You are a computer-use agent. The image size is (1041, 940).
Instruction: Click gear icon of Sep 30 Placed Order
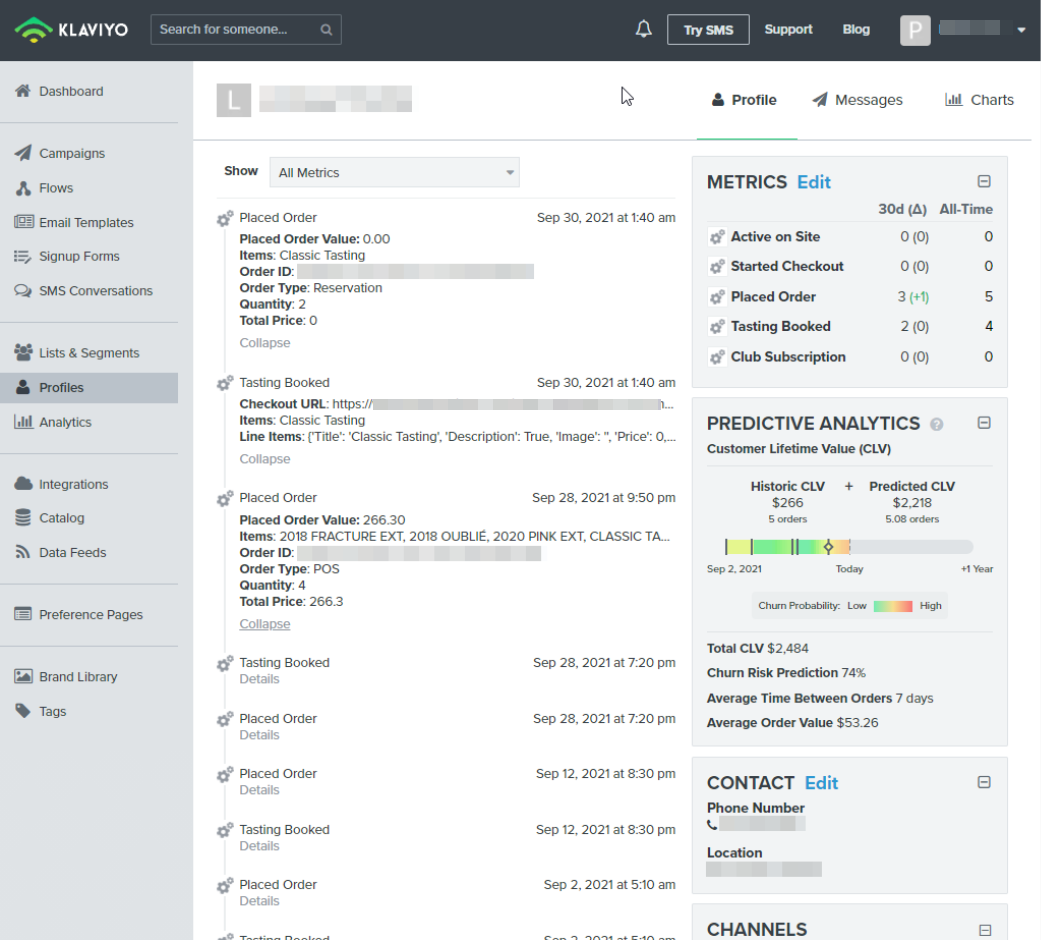click(x=225, y=218)
